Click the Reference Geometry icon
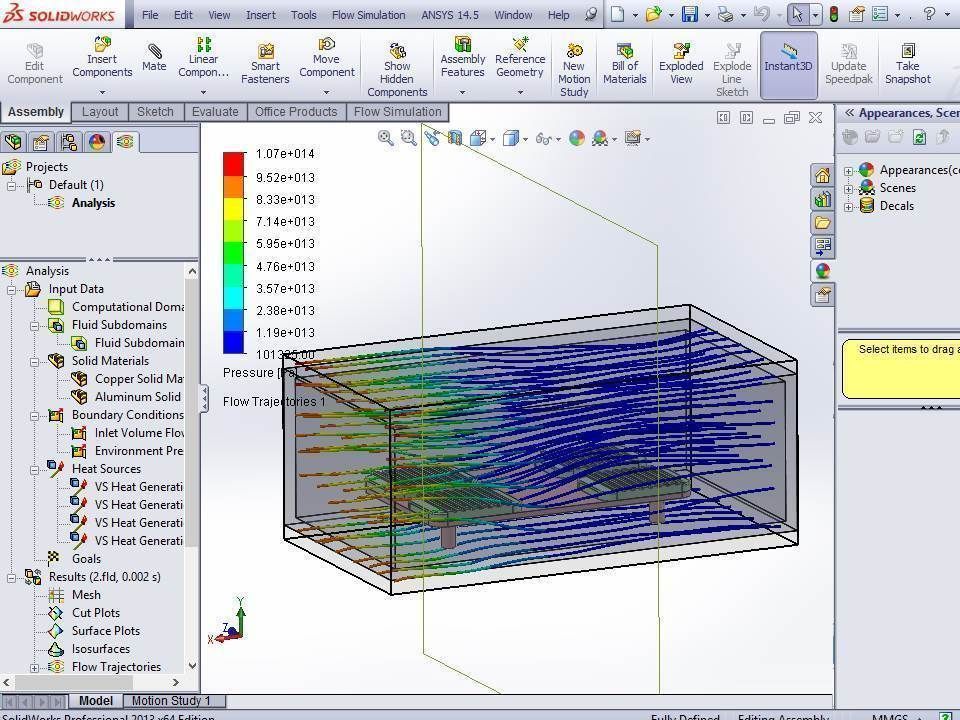Image resolution: width=960 pixels, height=720 pixels. (520, 44)
